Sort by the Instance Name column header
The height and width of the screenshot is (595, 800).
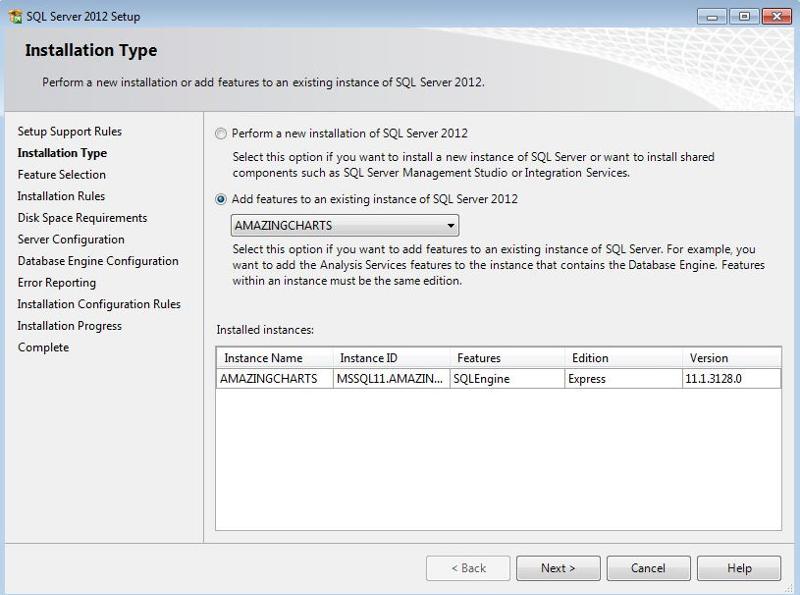274,358
